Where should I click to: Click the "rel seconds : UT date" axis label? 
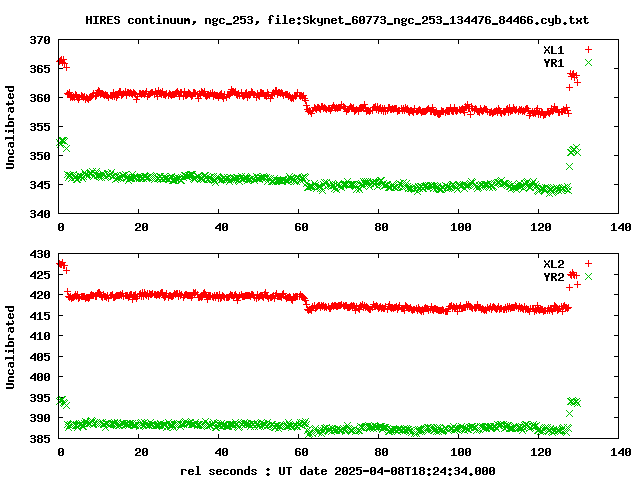coord(338,471)
